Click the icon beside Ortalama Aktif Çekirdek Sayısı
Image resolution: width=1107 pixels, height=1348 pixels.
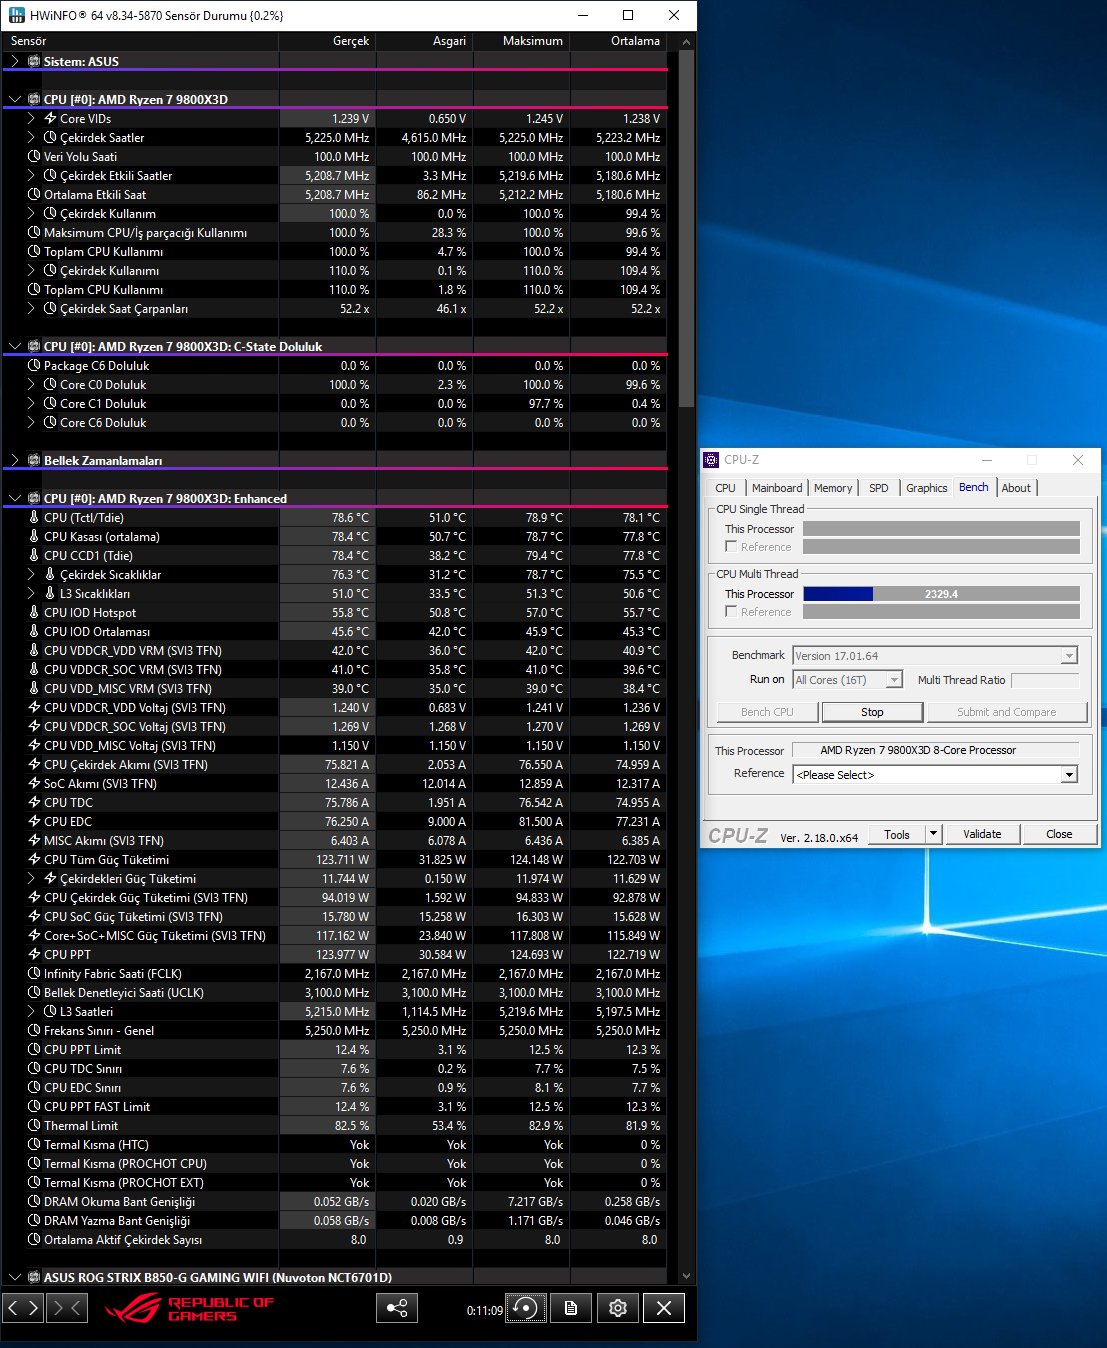point(34,1239)
